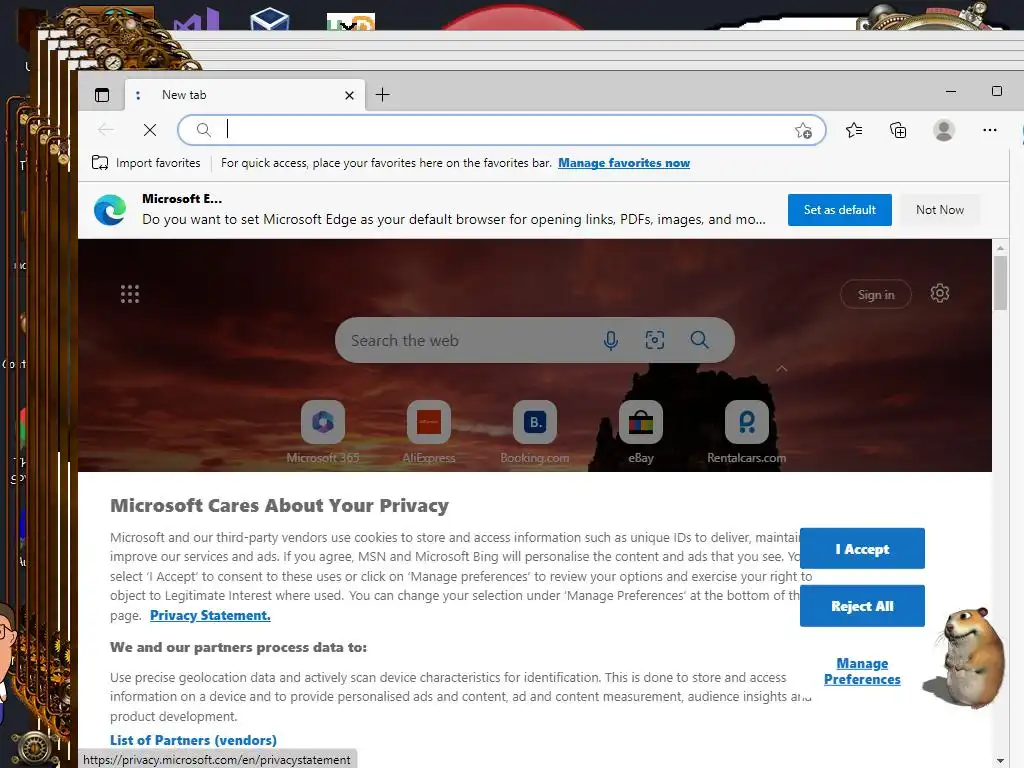Start voice search microphone icon
1024x768 pixels.
coord(611,340)
